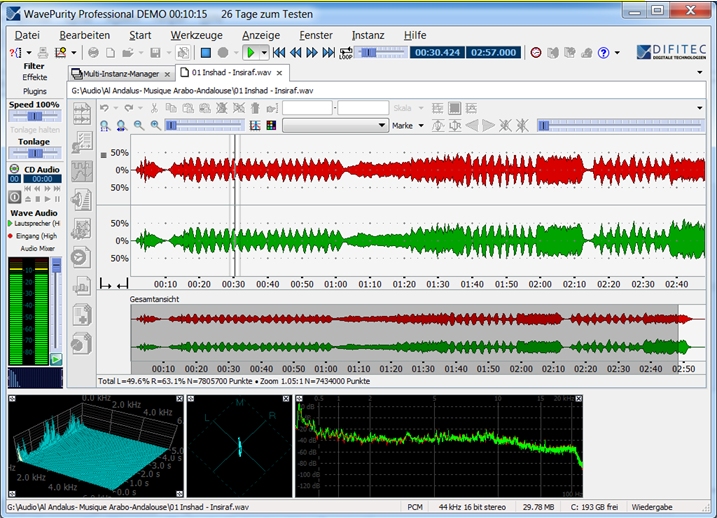717x518 pixels.
Task: Open the dropdown arrow beside the Play button
Action: point(265,52)
